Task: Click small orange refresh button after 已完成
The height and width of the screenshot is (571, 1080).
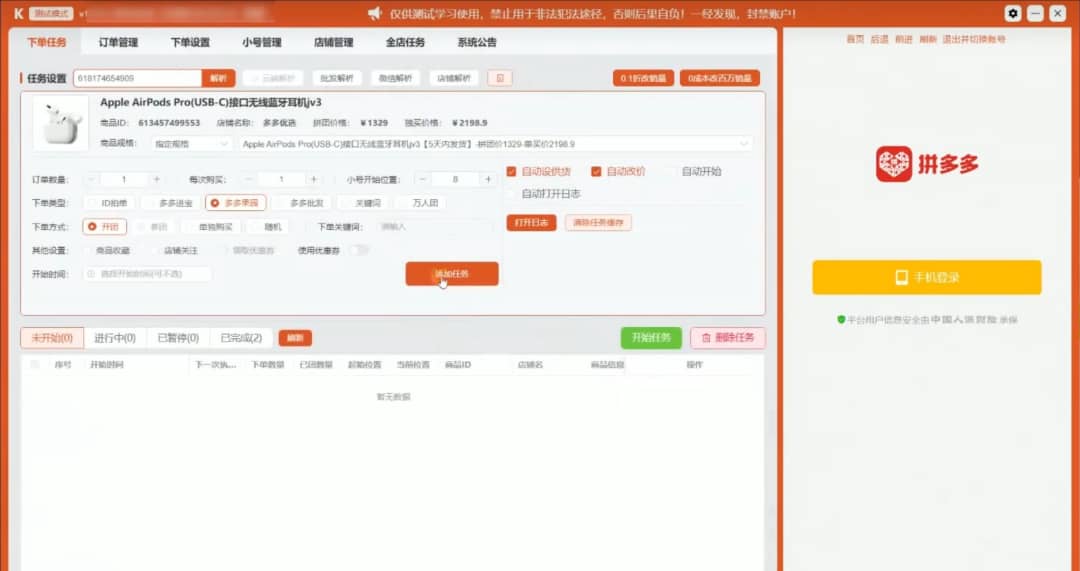Action: pyautogui.click(x=295, y=338)
